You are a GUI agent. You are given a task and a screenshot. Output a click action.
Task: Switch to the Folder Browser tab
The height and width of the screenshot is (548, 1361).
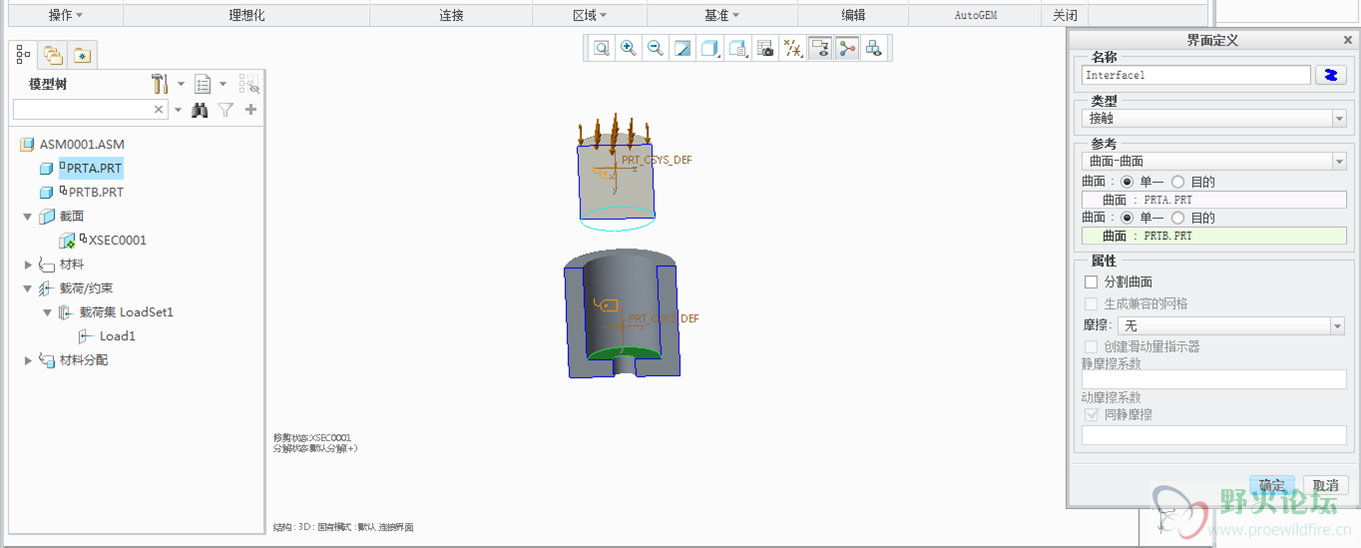point(53,55)
